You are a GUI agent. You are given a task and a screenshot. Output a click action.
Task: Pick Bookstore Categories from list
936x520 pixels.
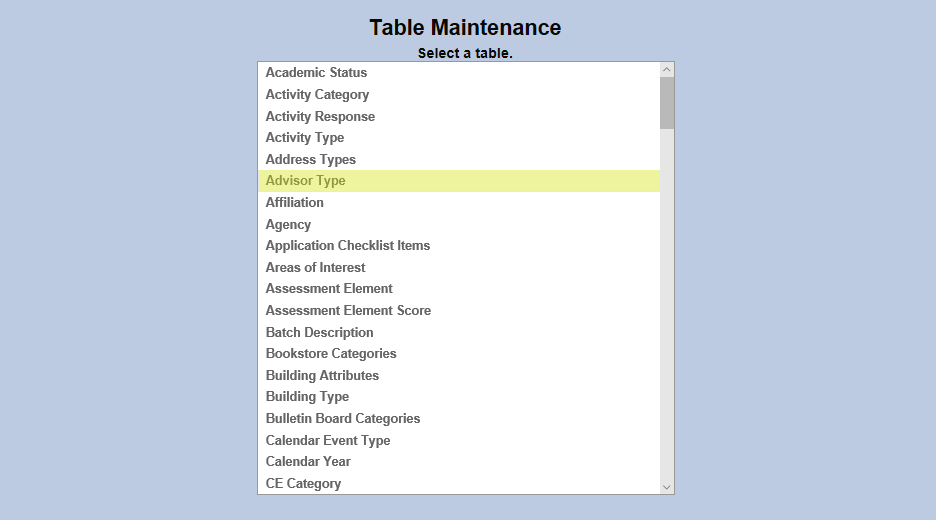pos(331,354)
